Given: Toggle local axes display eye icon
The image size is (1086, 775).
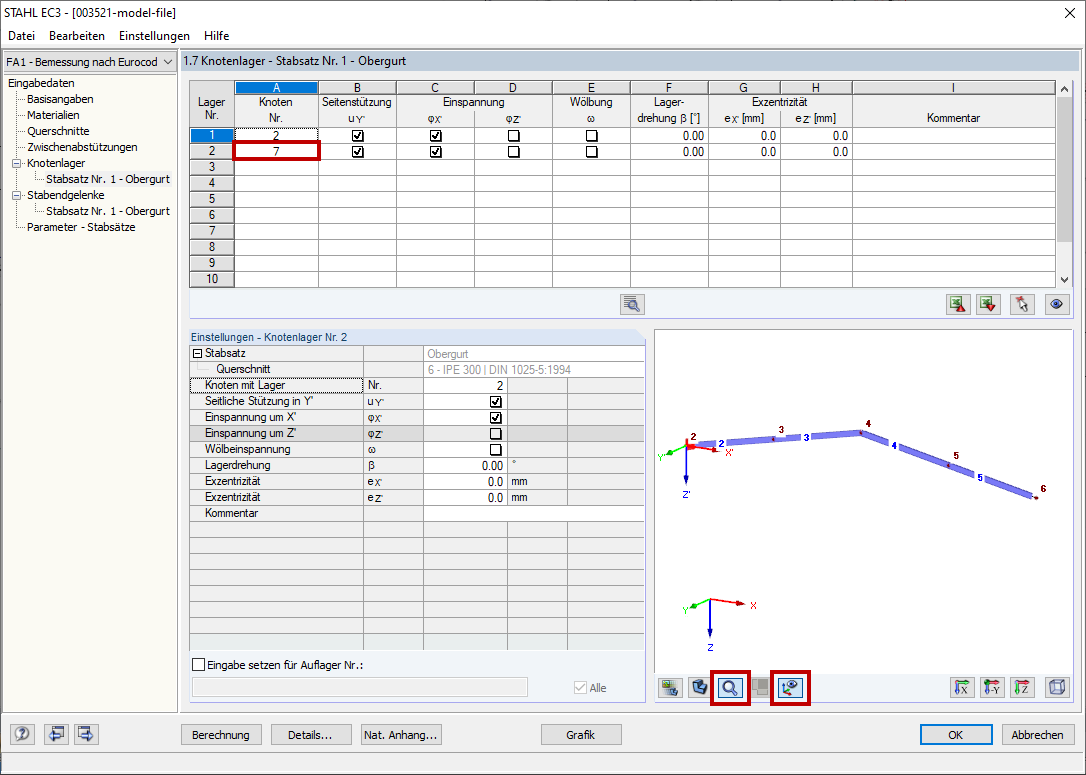Looking at the screenshot, I should click(790, 688).
